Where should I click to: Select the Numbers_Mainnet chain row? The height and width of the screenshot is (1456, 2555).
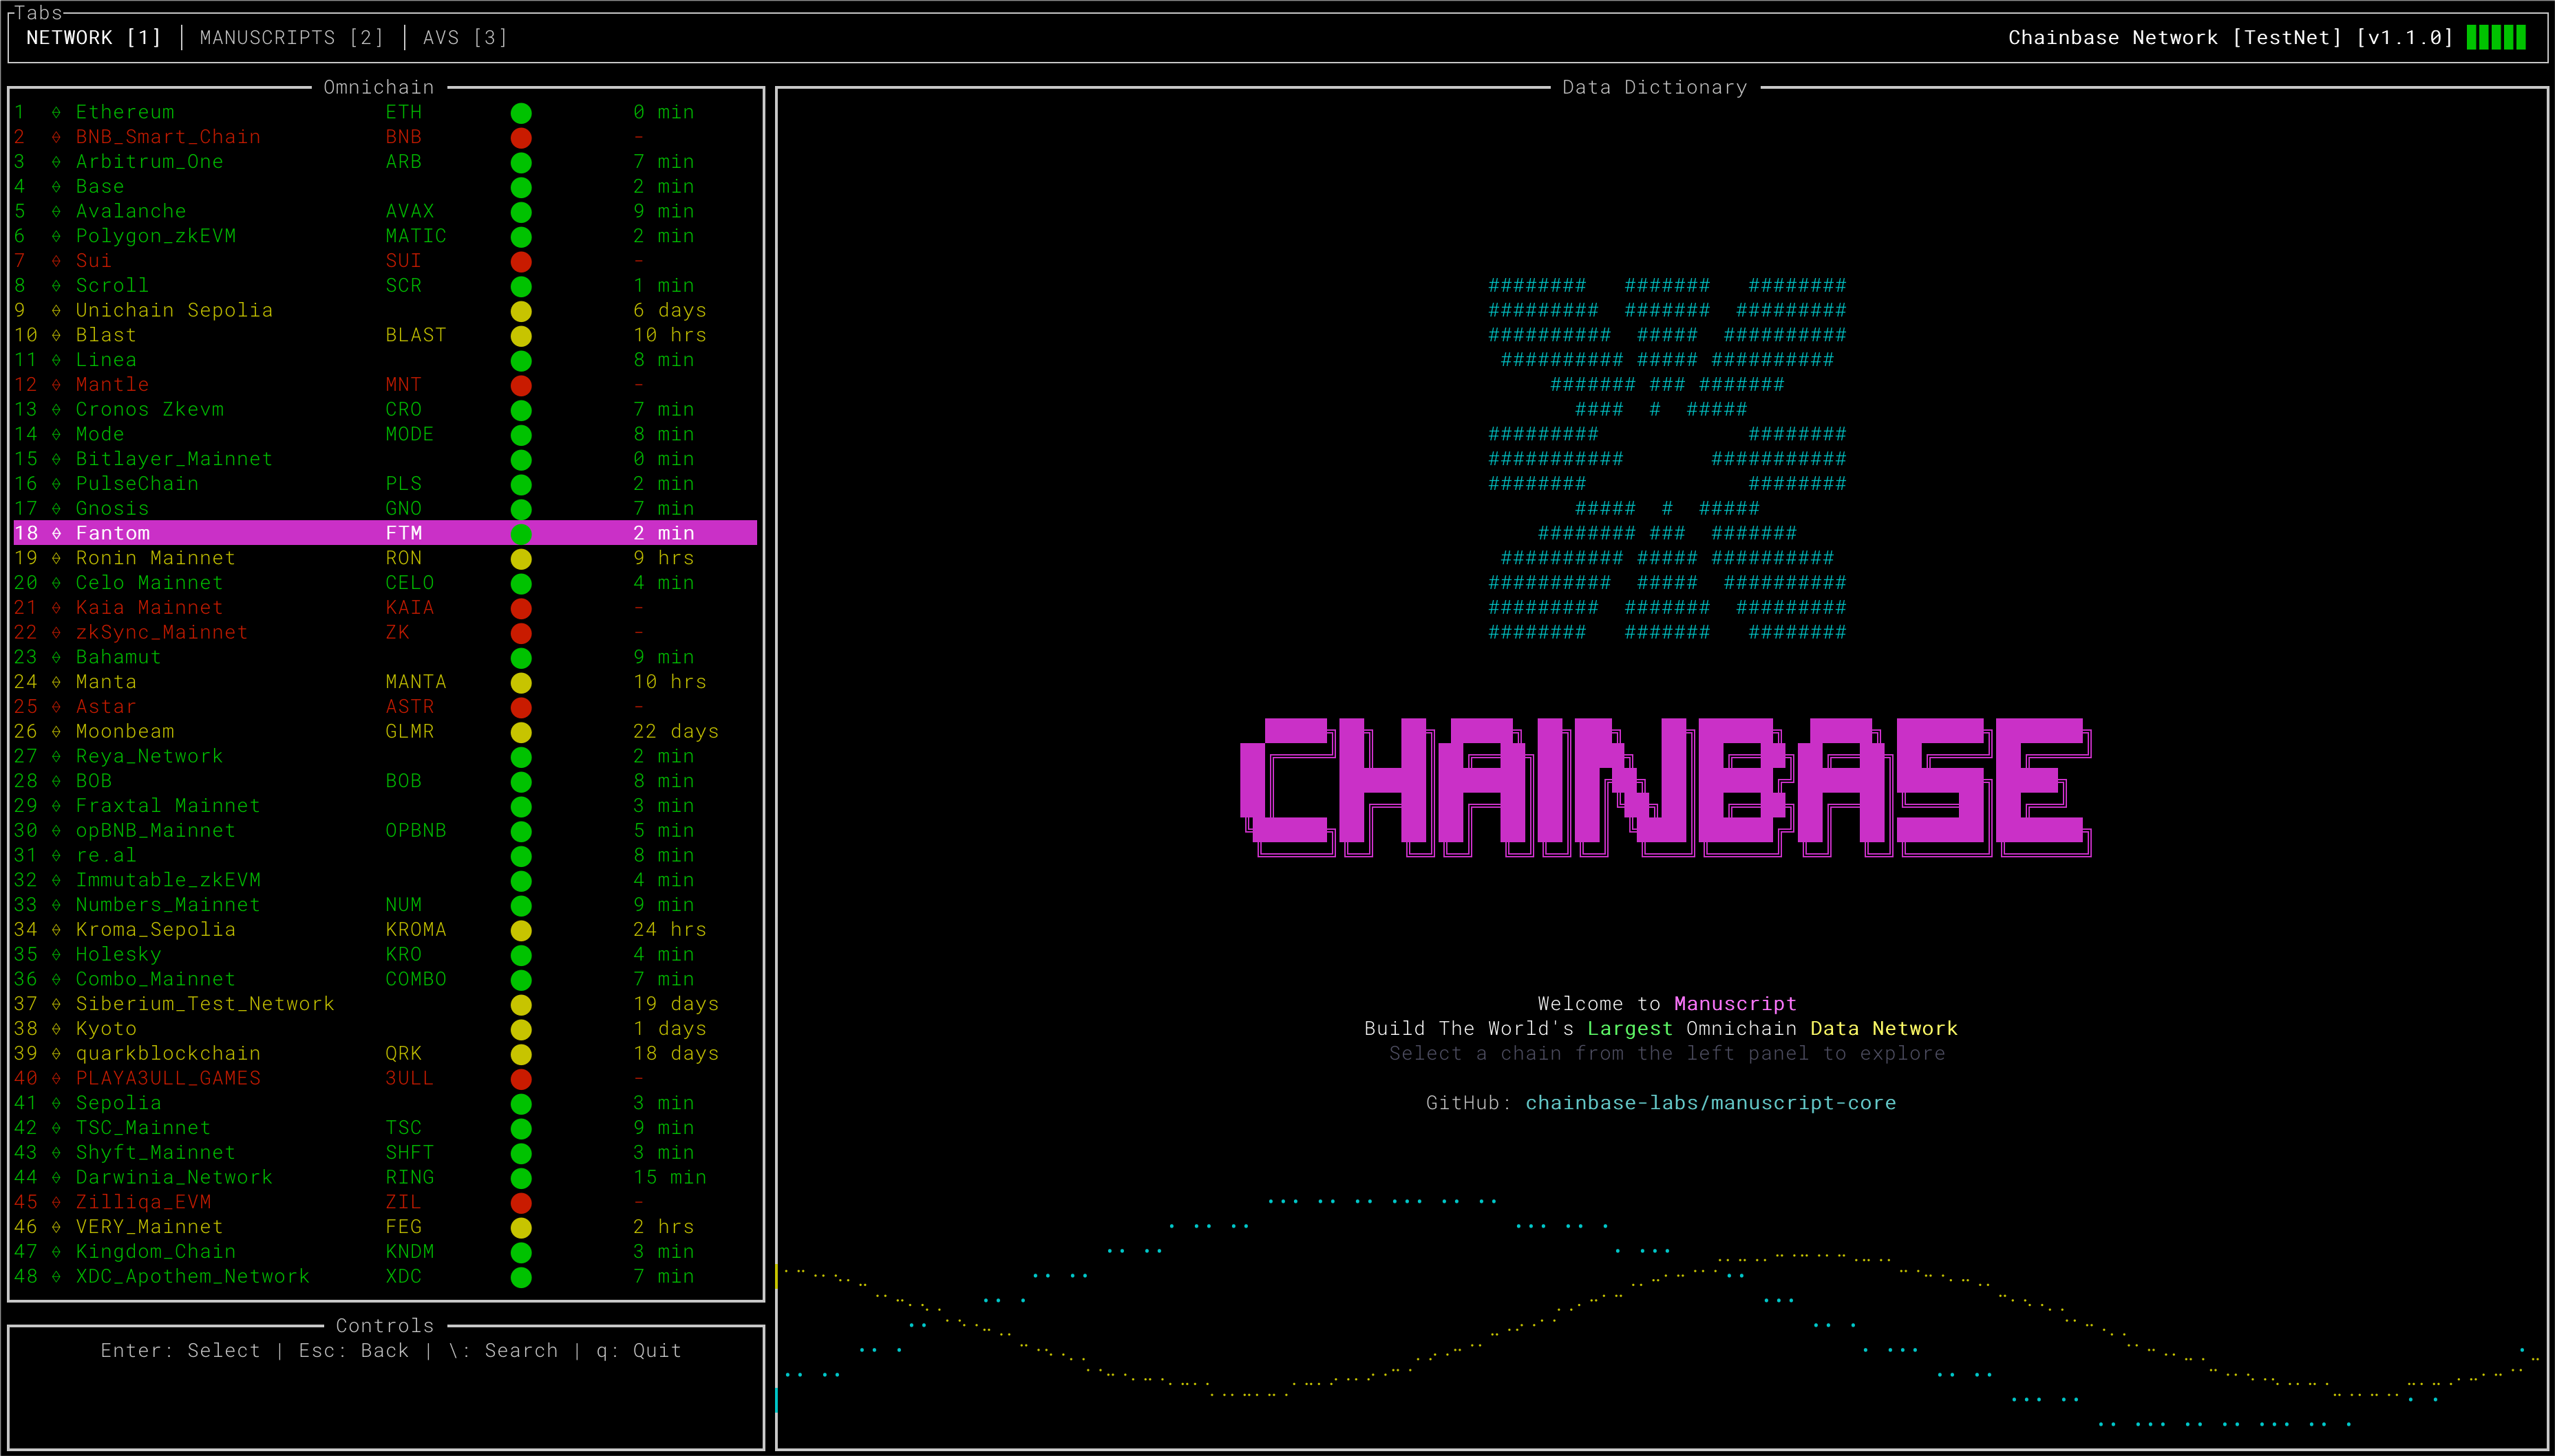click(385, 905)
